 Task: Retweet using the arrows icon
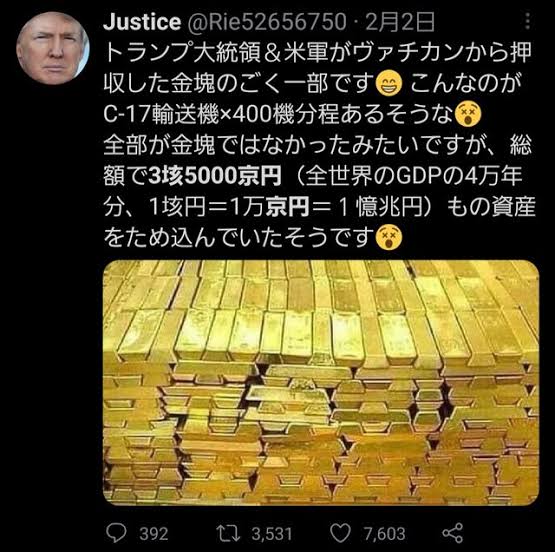pyautogui.click(x=228, y=533)
